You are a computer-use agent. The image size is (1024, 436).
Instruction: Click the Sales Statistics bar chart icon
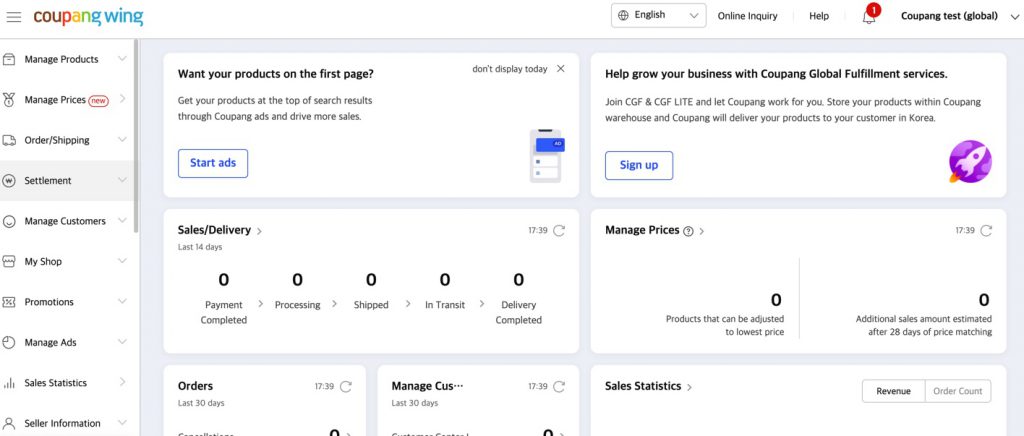9,383
